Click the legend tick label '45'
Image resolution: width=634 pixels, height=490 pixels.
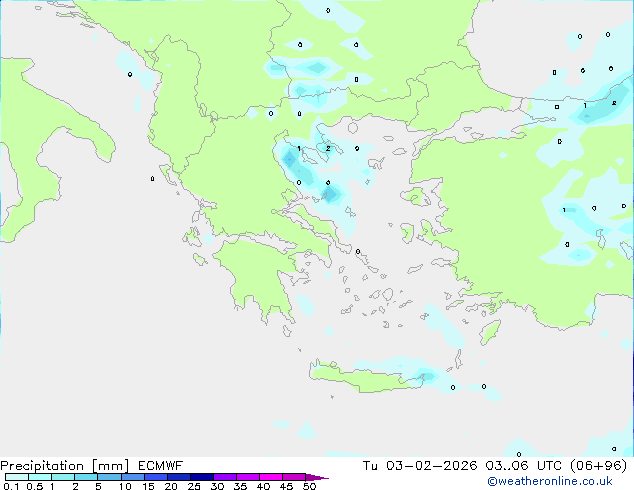pyautogui.click(x=286, y=486)
